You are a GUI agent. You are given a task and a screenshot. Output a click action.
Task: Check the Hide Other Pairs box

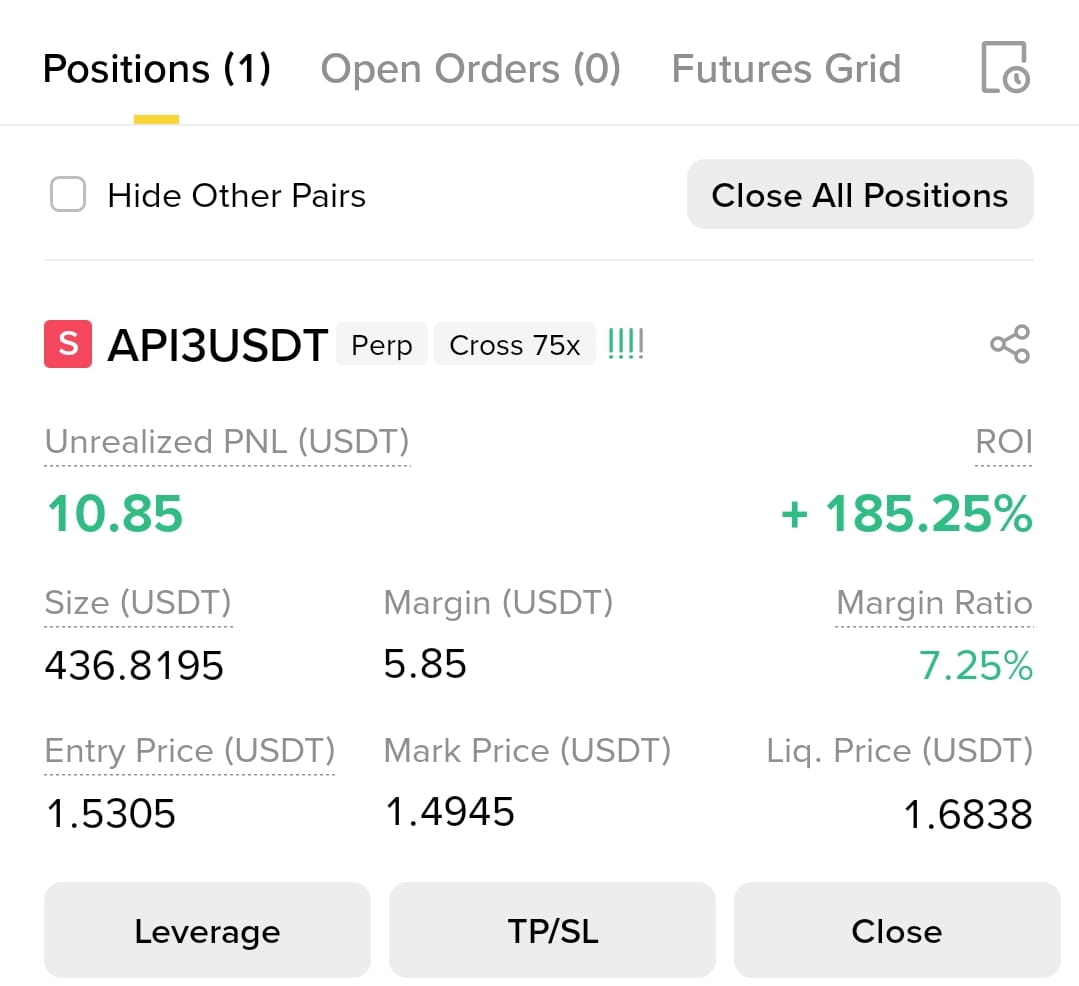click(68, 194)
